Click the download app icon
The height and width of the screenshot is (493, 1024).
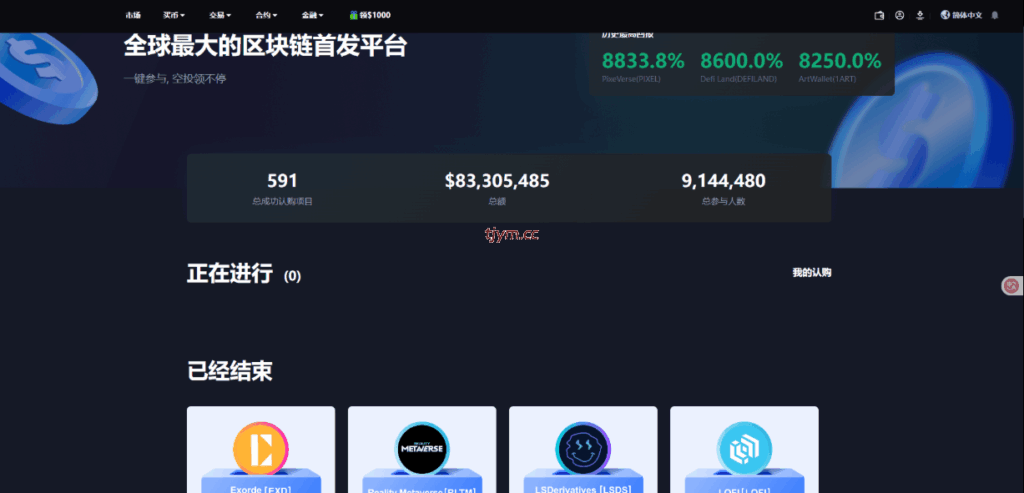tap(919, 16)
